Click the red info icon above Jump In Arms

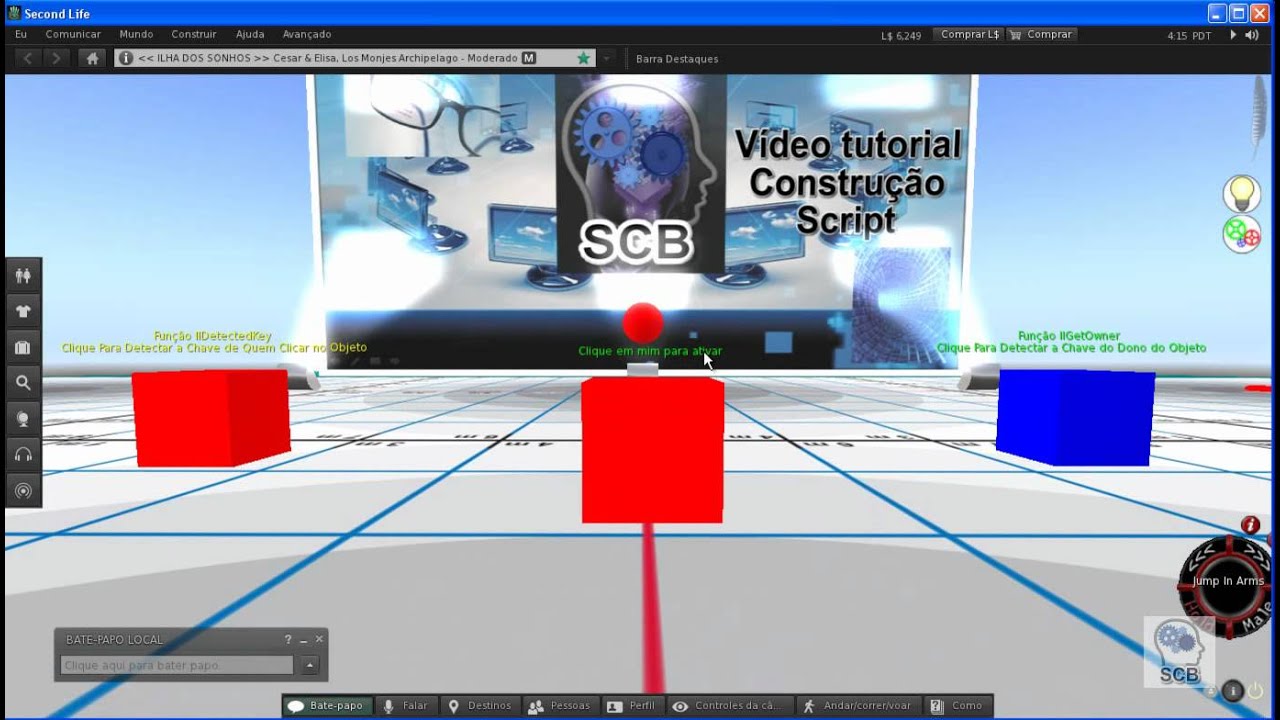1250,525
